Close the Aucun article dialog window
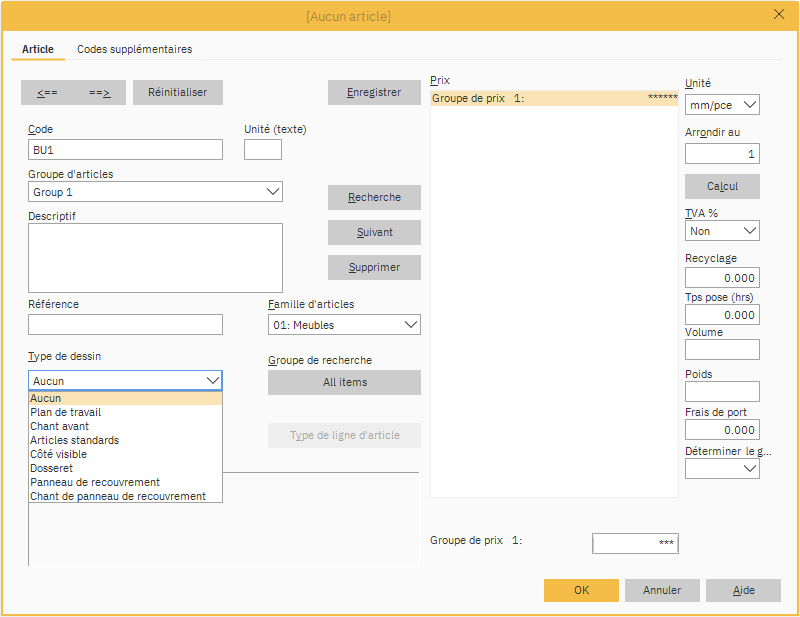Screen dimensions: 800x617 coord(779,14)
